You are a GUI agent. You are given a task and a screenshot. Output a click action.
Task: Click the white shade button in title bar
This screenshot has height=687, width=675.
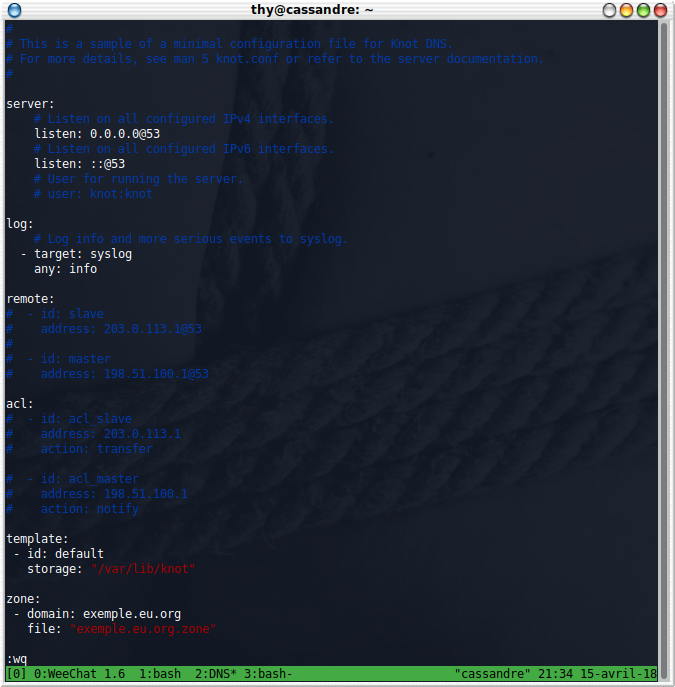point(609,10)
